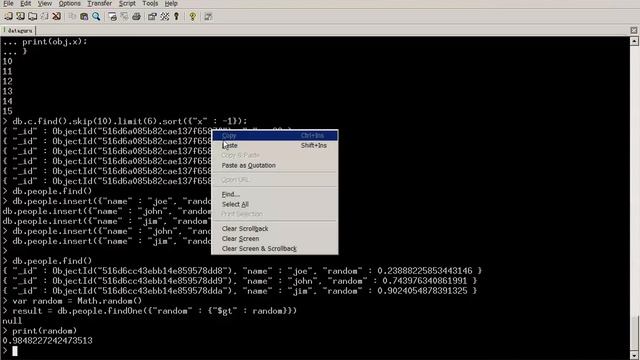
Task: Click the Find magnifier toolbar icon
Action: click(96, 16)
